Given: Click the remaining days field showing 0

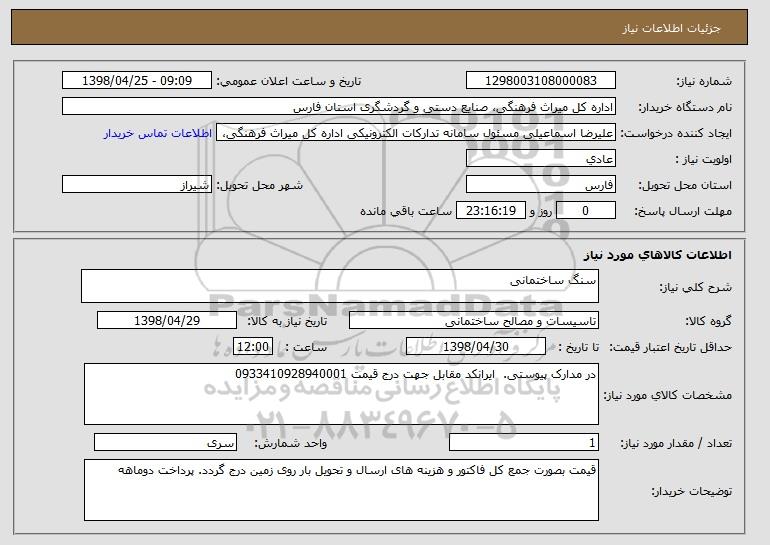Looking at the screenshot, I should [x=585, y=211].
